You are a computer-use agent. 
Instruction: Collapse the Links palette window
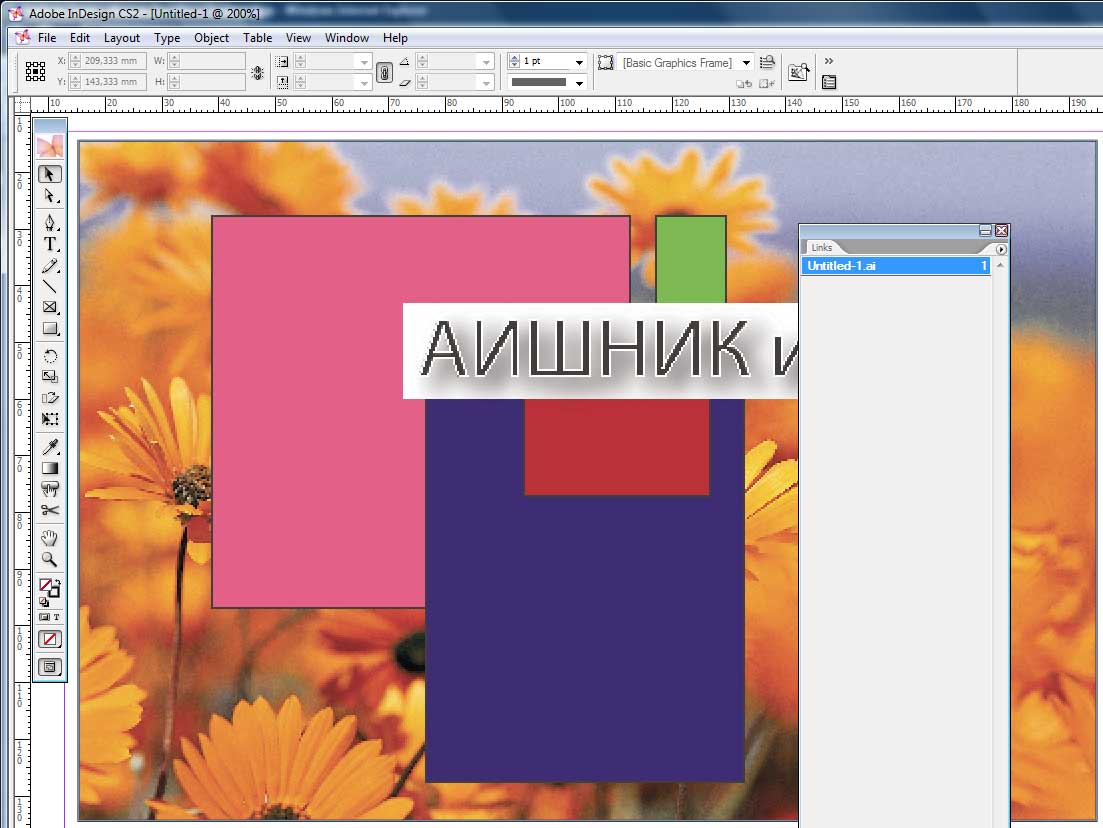coord(985,231)
